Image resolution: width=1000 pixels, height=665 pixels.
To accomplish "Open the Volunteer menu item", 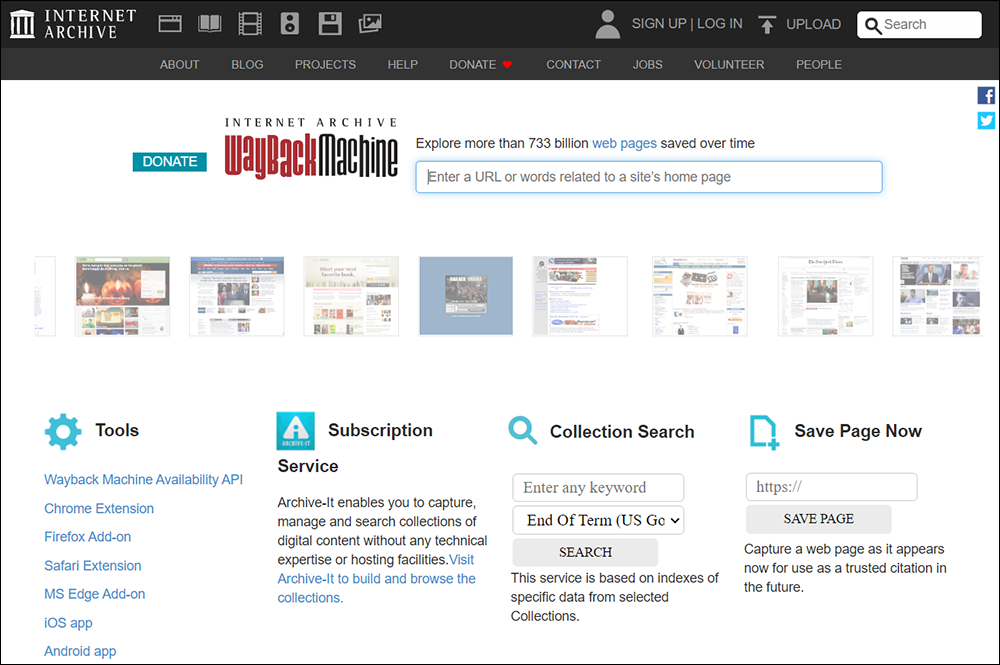I will click(x=729, y=64).
